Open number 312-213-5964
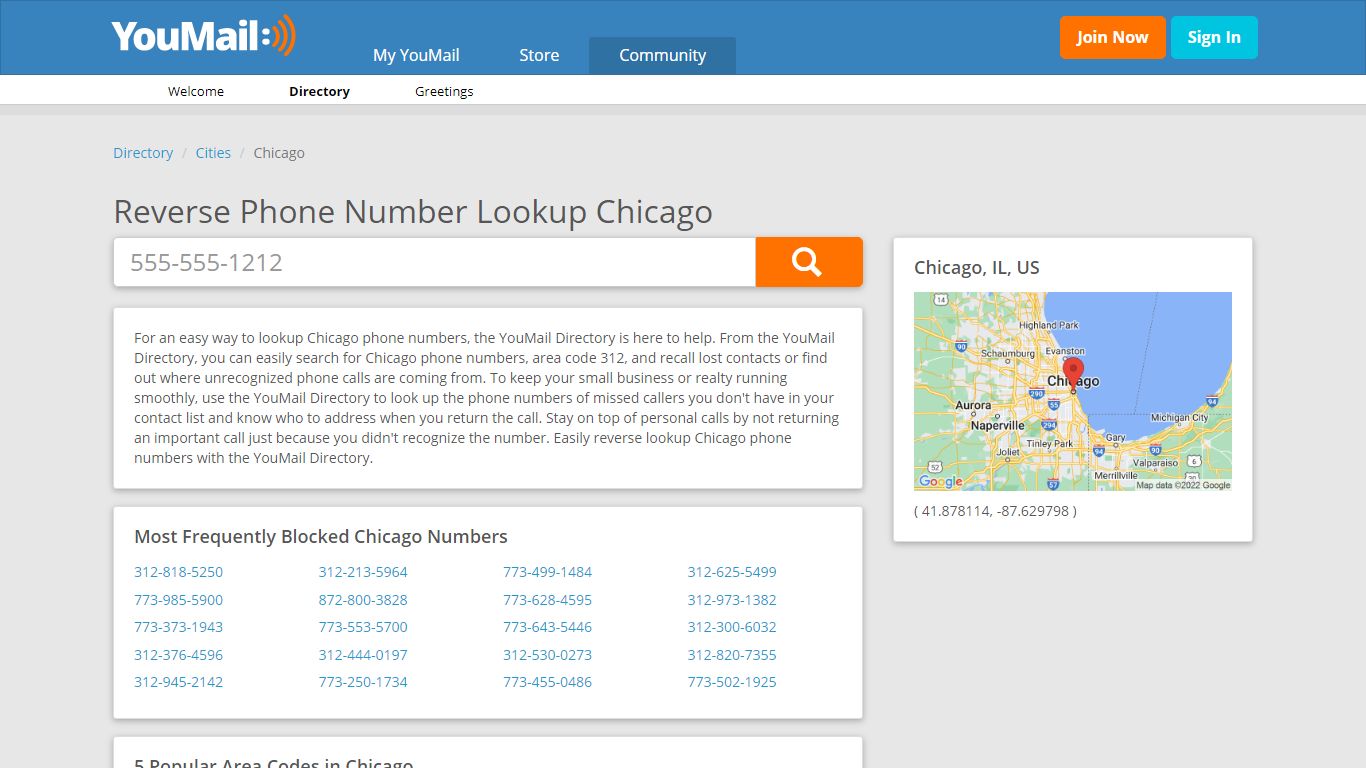 tap(363, 572)
